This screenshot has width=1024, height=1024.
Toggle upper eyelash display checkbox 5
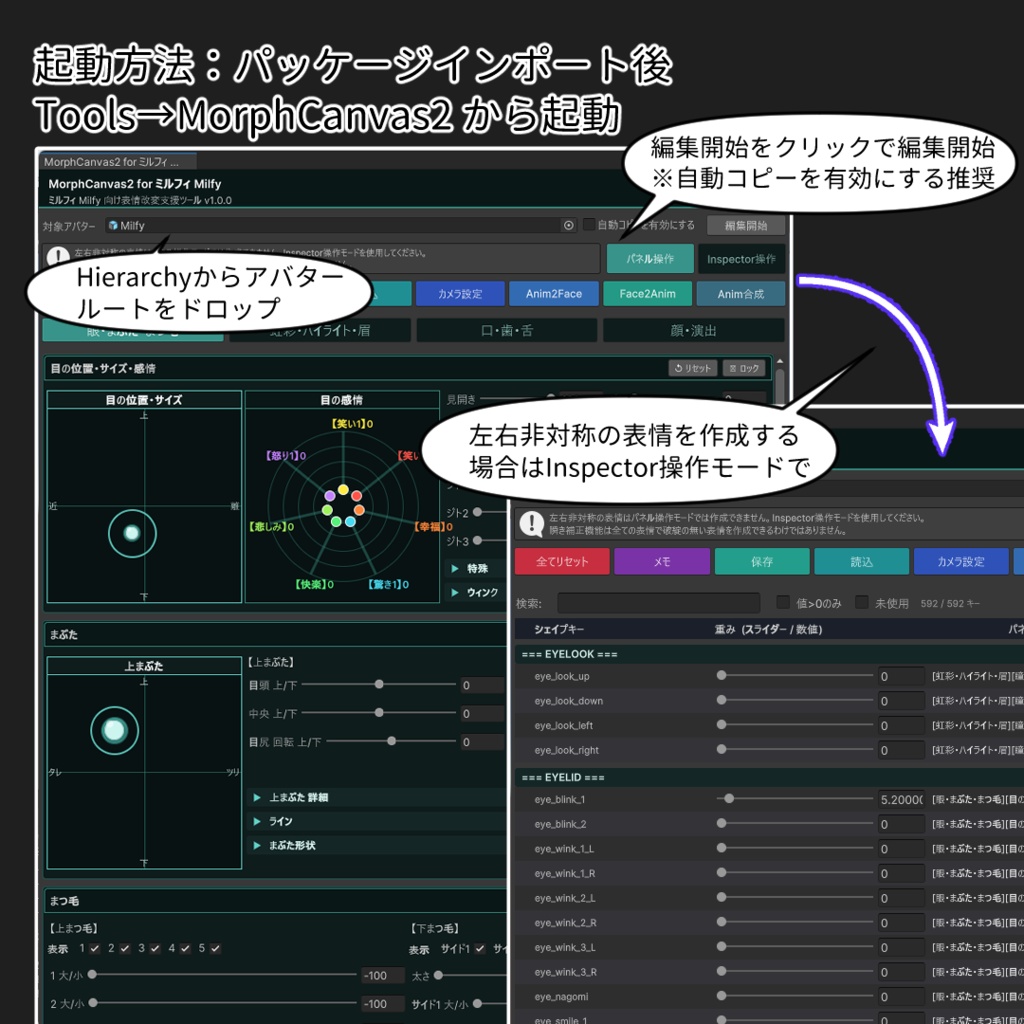click(216, 948)
